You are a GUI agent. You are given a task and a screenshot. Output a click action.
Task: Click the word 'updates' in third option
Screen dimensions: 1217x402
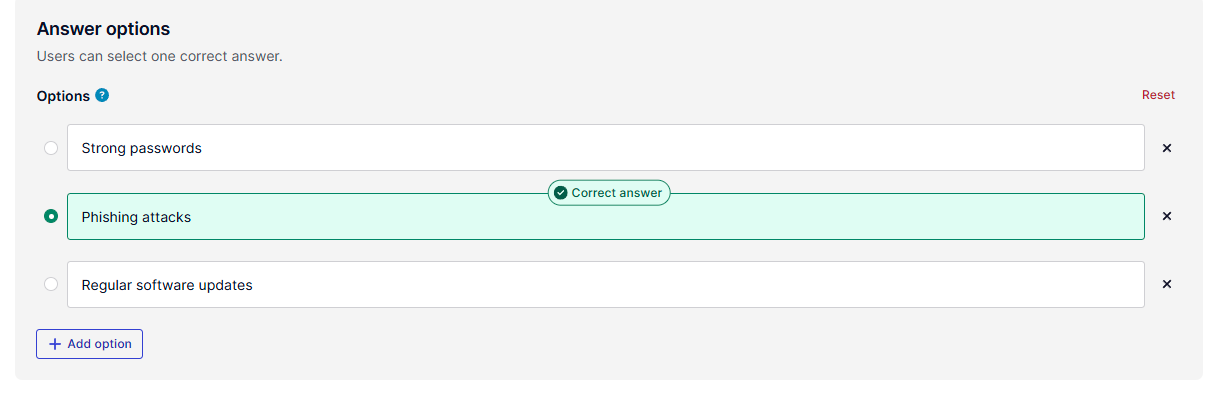[x=225, y=285]
